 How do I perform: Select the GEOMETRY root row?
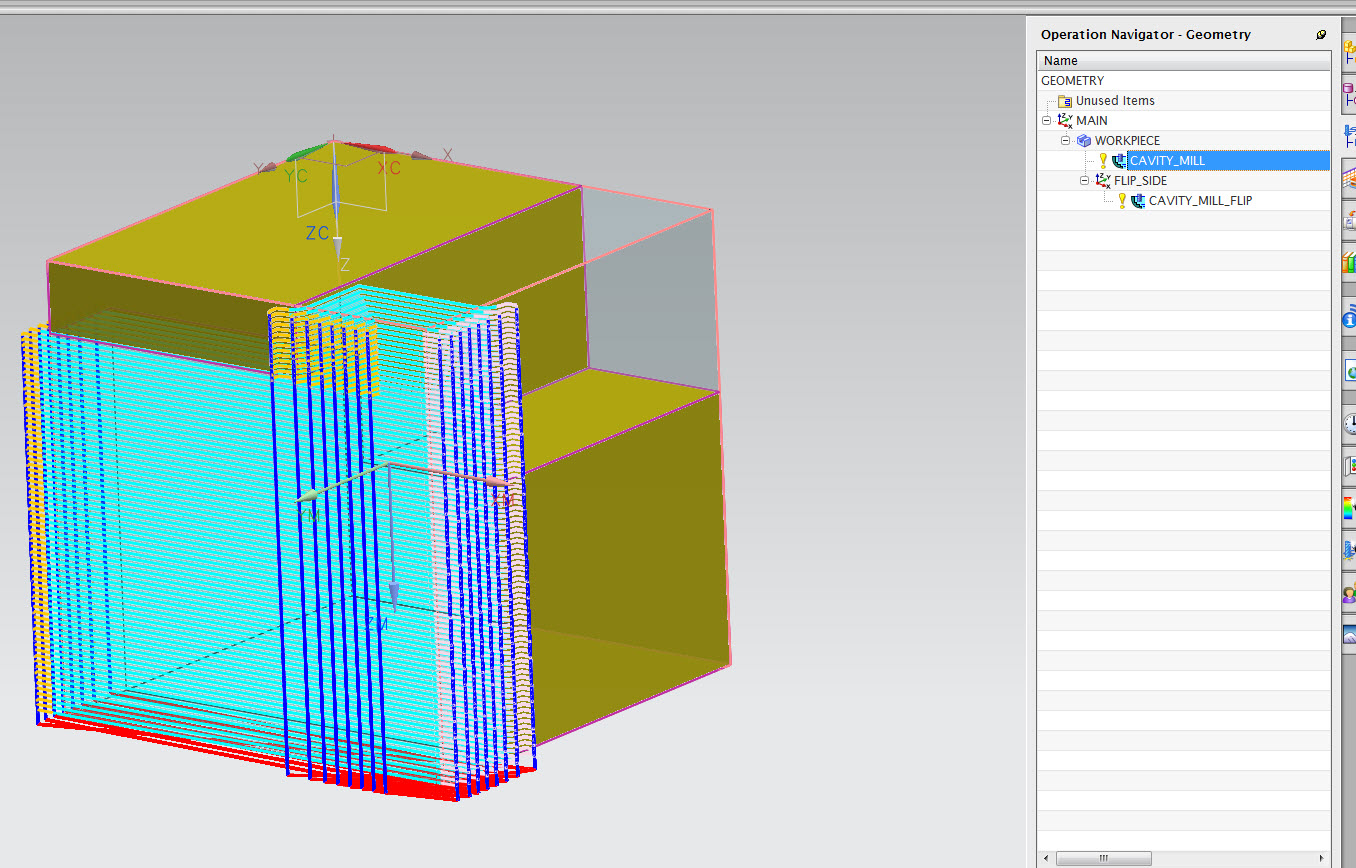(x=1185, y=80)
